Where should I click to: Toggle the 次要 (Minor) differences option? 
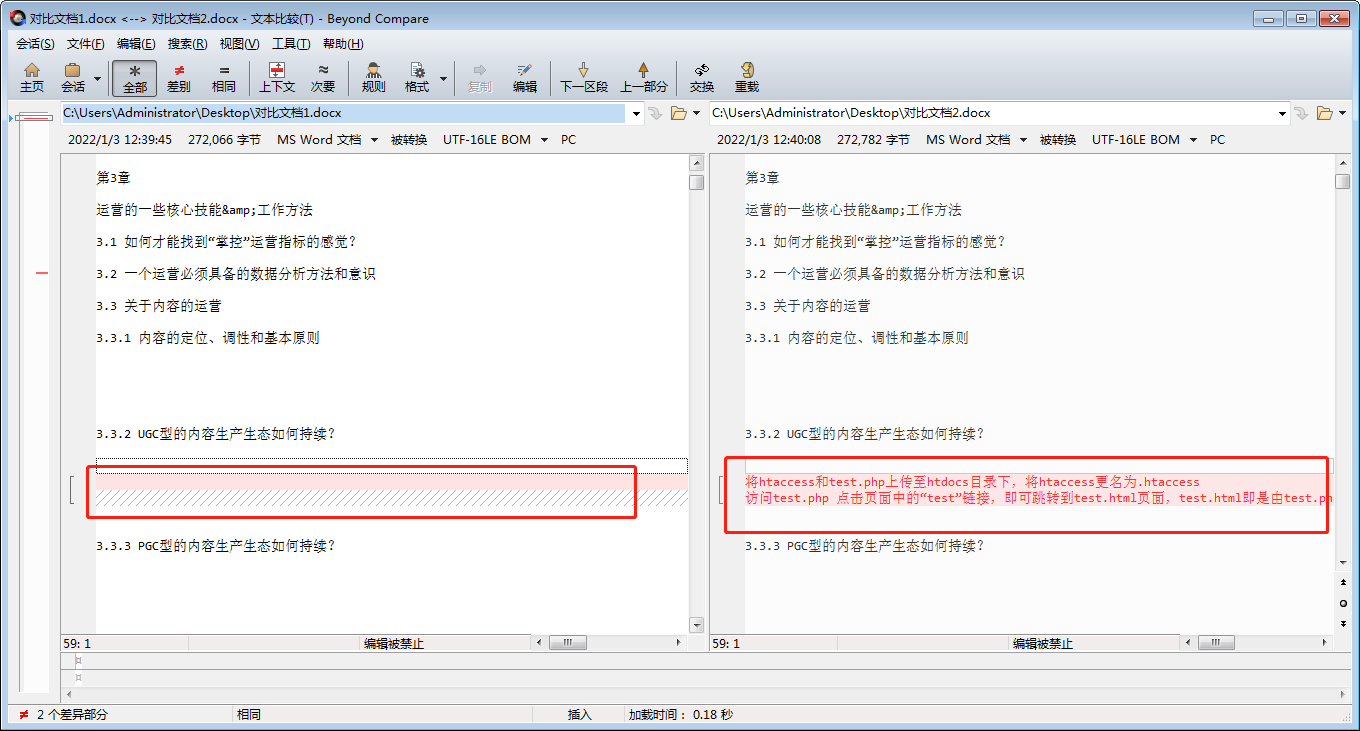(x=323, y=78)
